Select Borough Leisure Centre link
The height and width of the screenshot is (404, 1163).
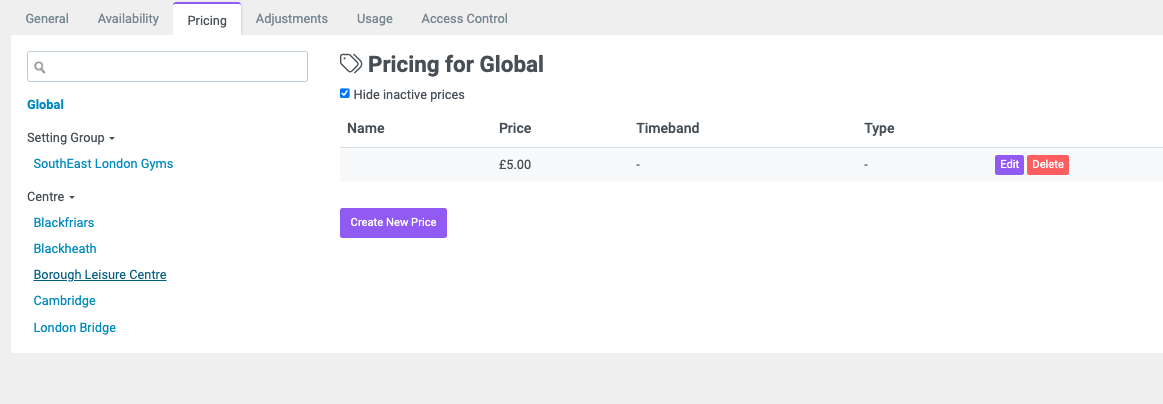(100, 274)
